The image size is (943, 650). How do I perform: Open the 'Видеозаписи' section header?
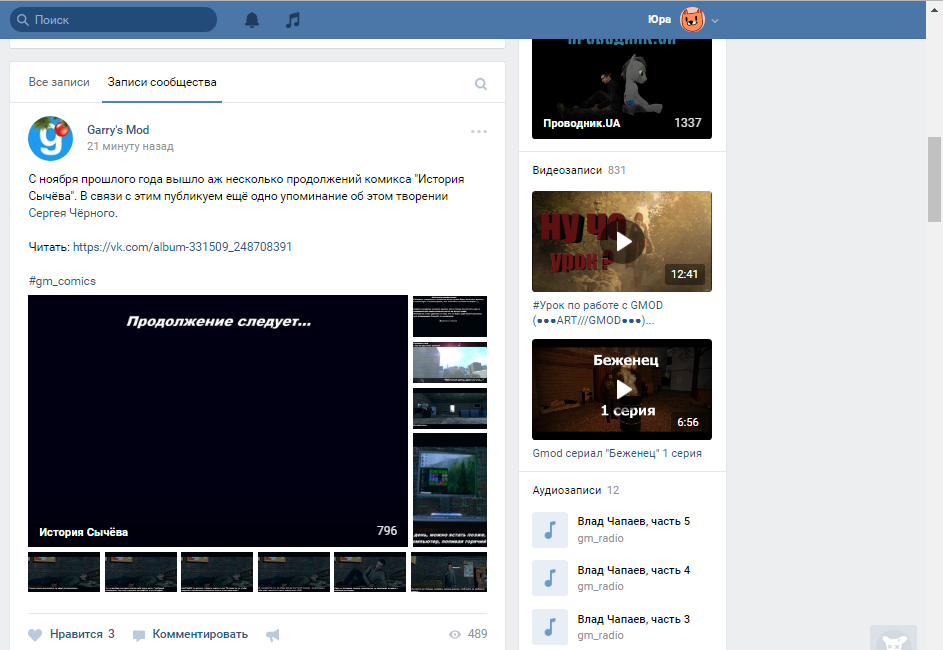click(x=567, y=170)
